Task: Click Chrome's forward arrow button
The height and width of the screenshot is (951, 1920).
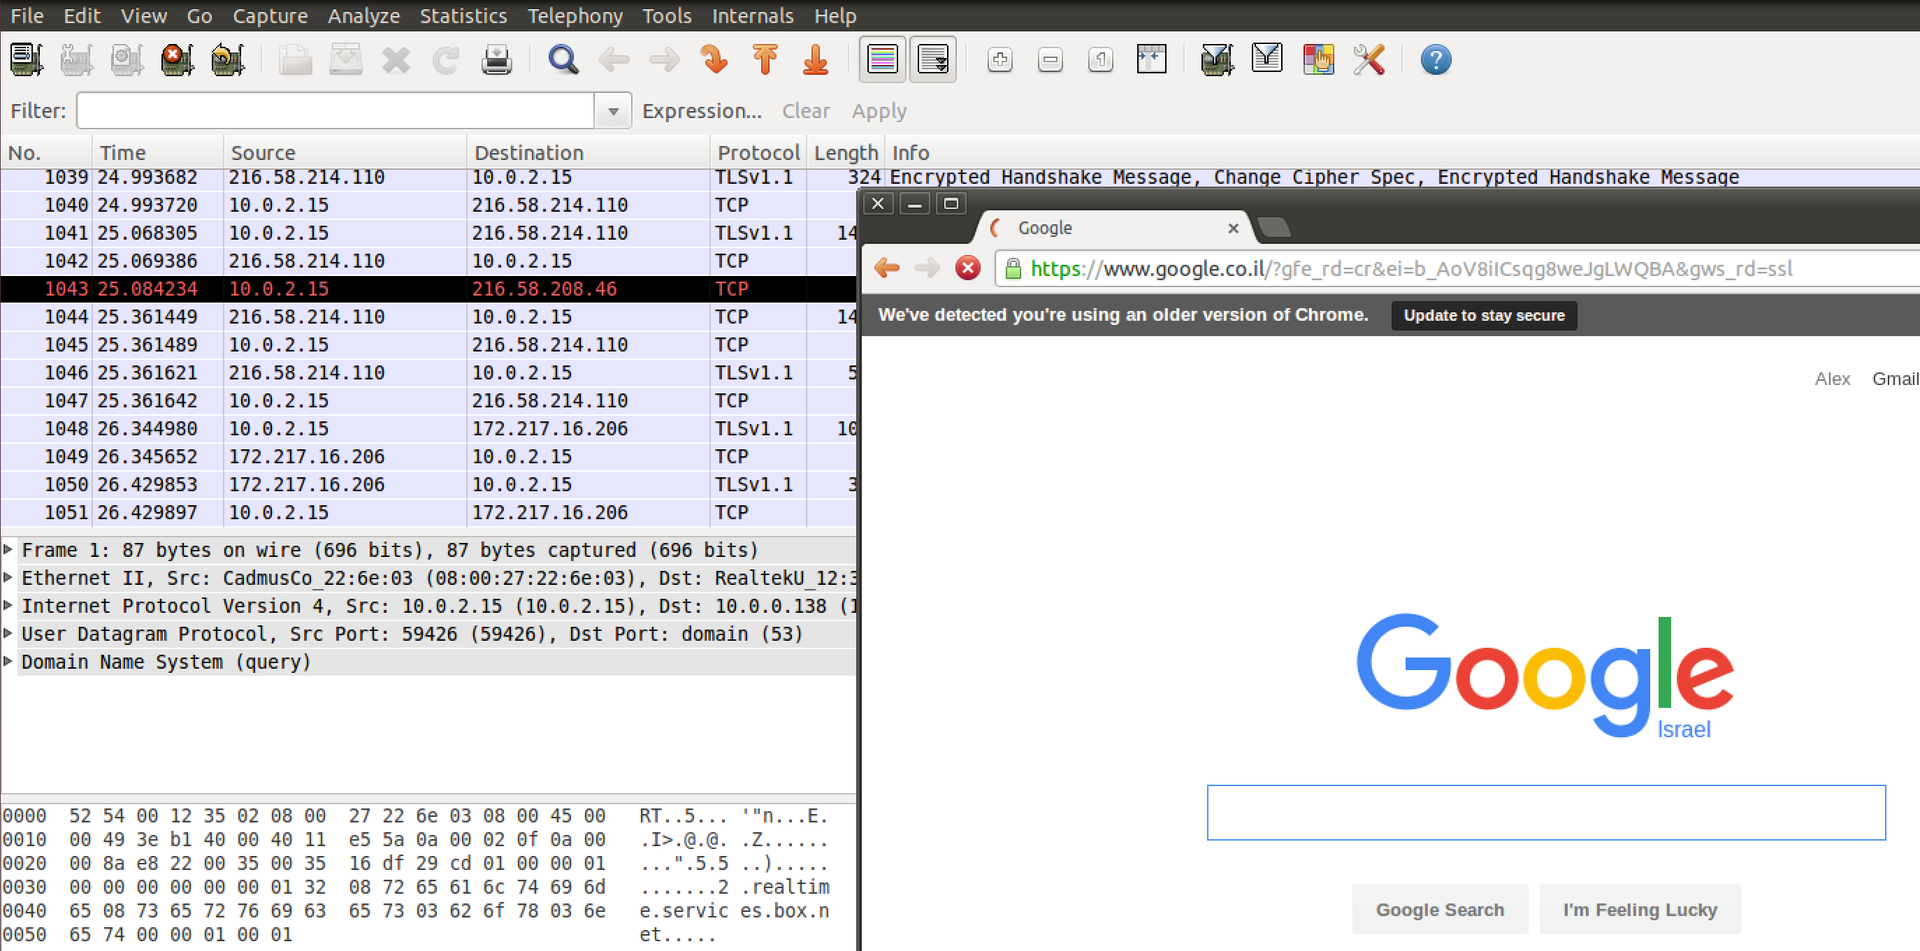Action: pyautogui.click(x=928, y=268)
